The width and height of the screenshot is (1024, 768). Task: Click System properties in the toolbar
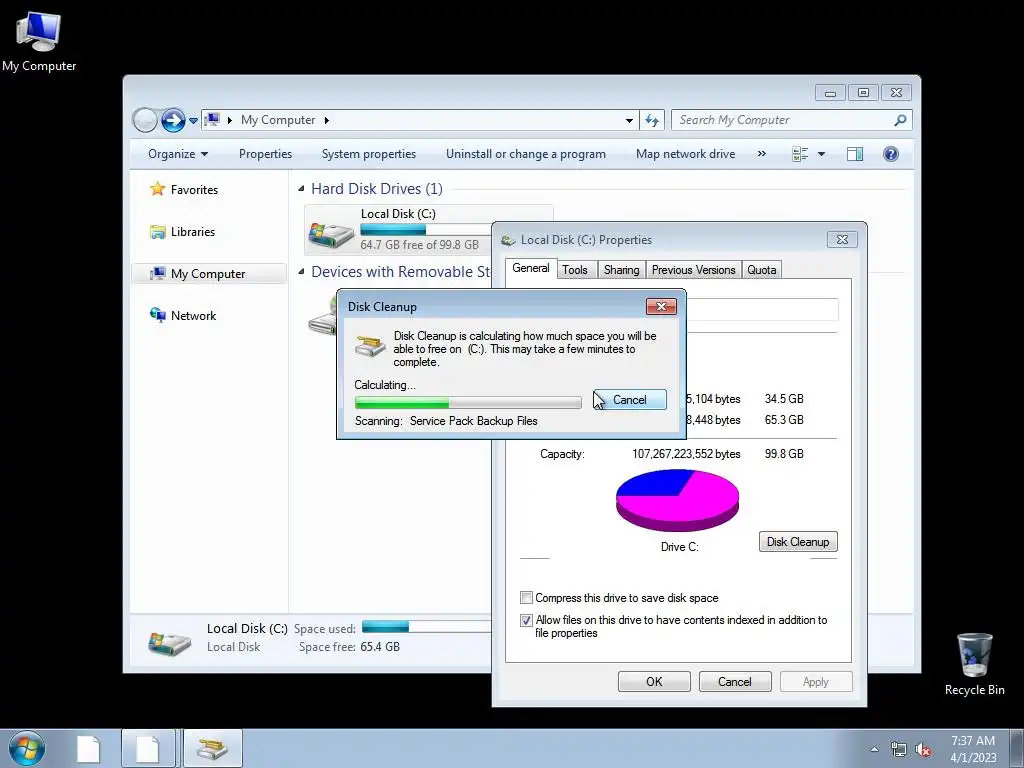coord(369,154)
